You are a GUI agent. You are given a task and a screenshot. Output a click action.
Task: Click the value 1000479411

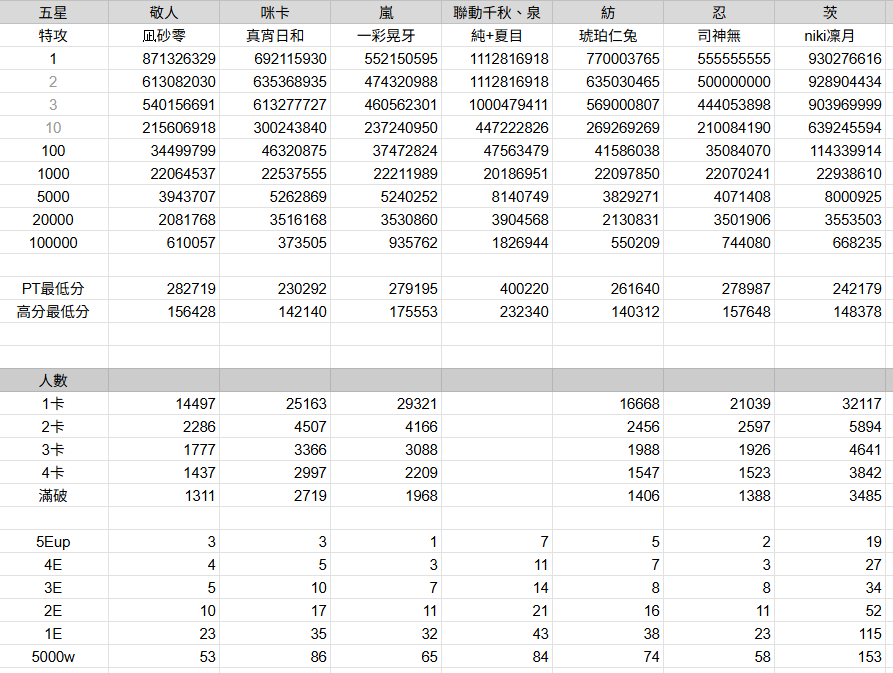[508, 105]
